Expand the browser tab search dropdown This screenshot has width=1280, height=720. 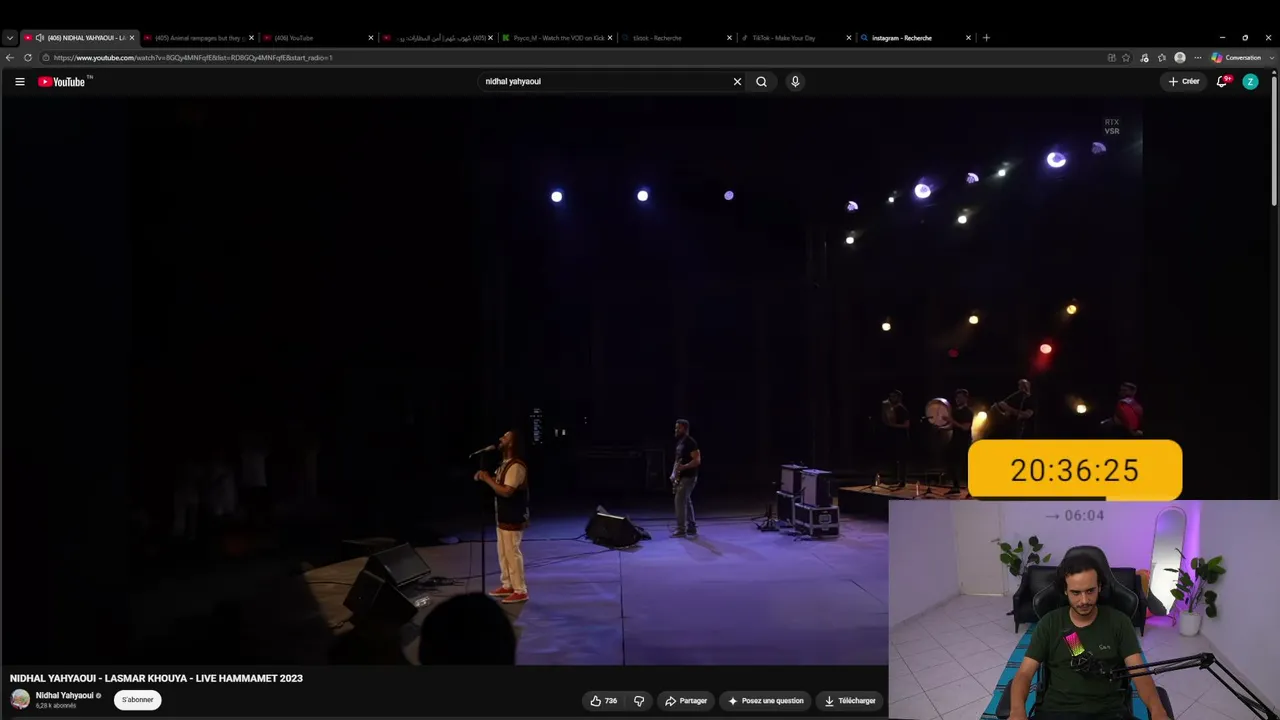(10, 38)
